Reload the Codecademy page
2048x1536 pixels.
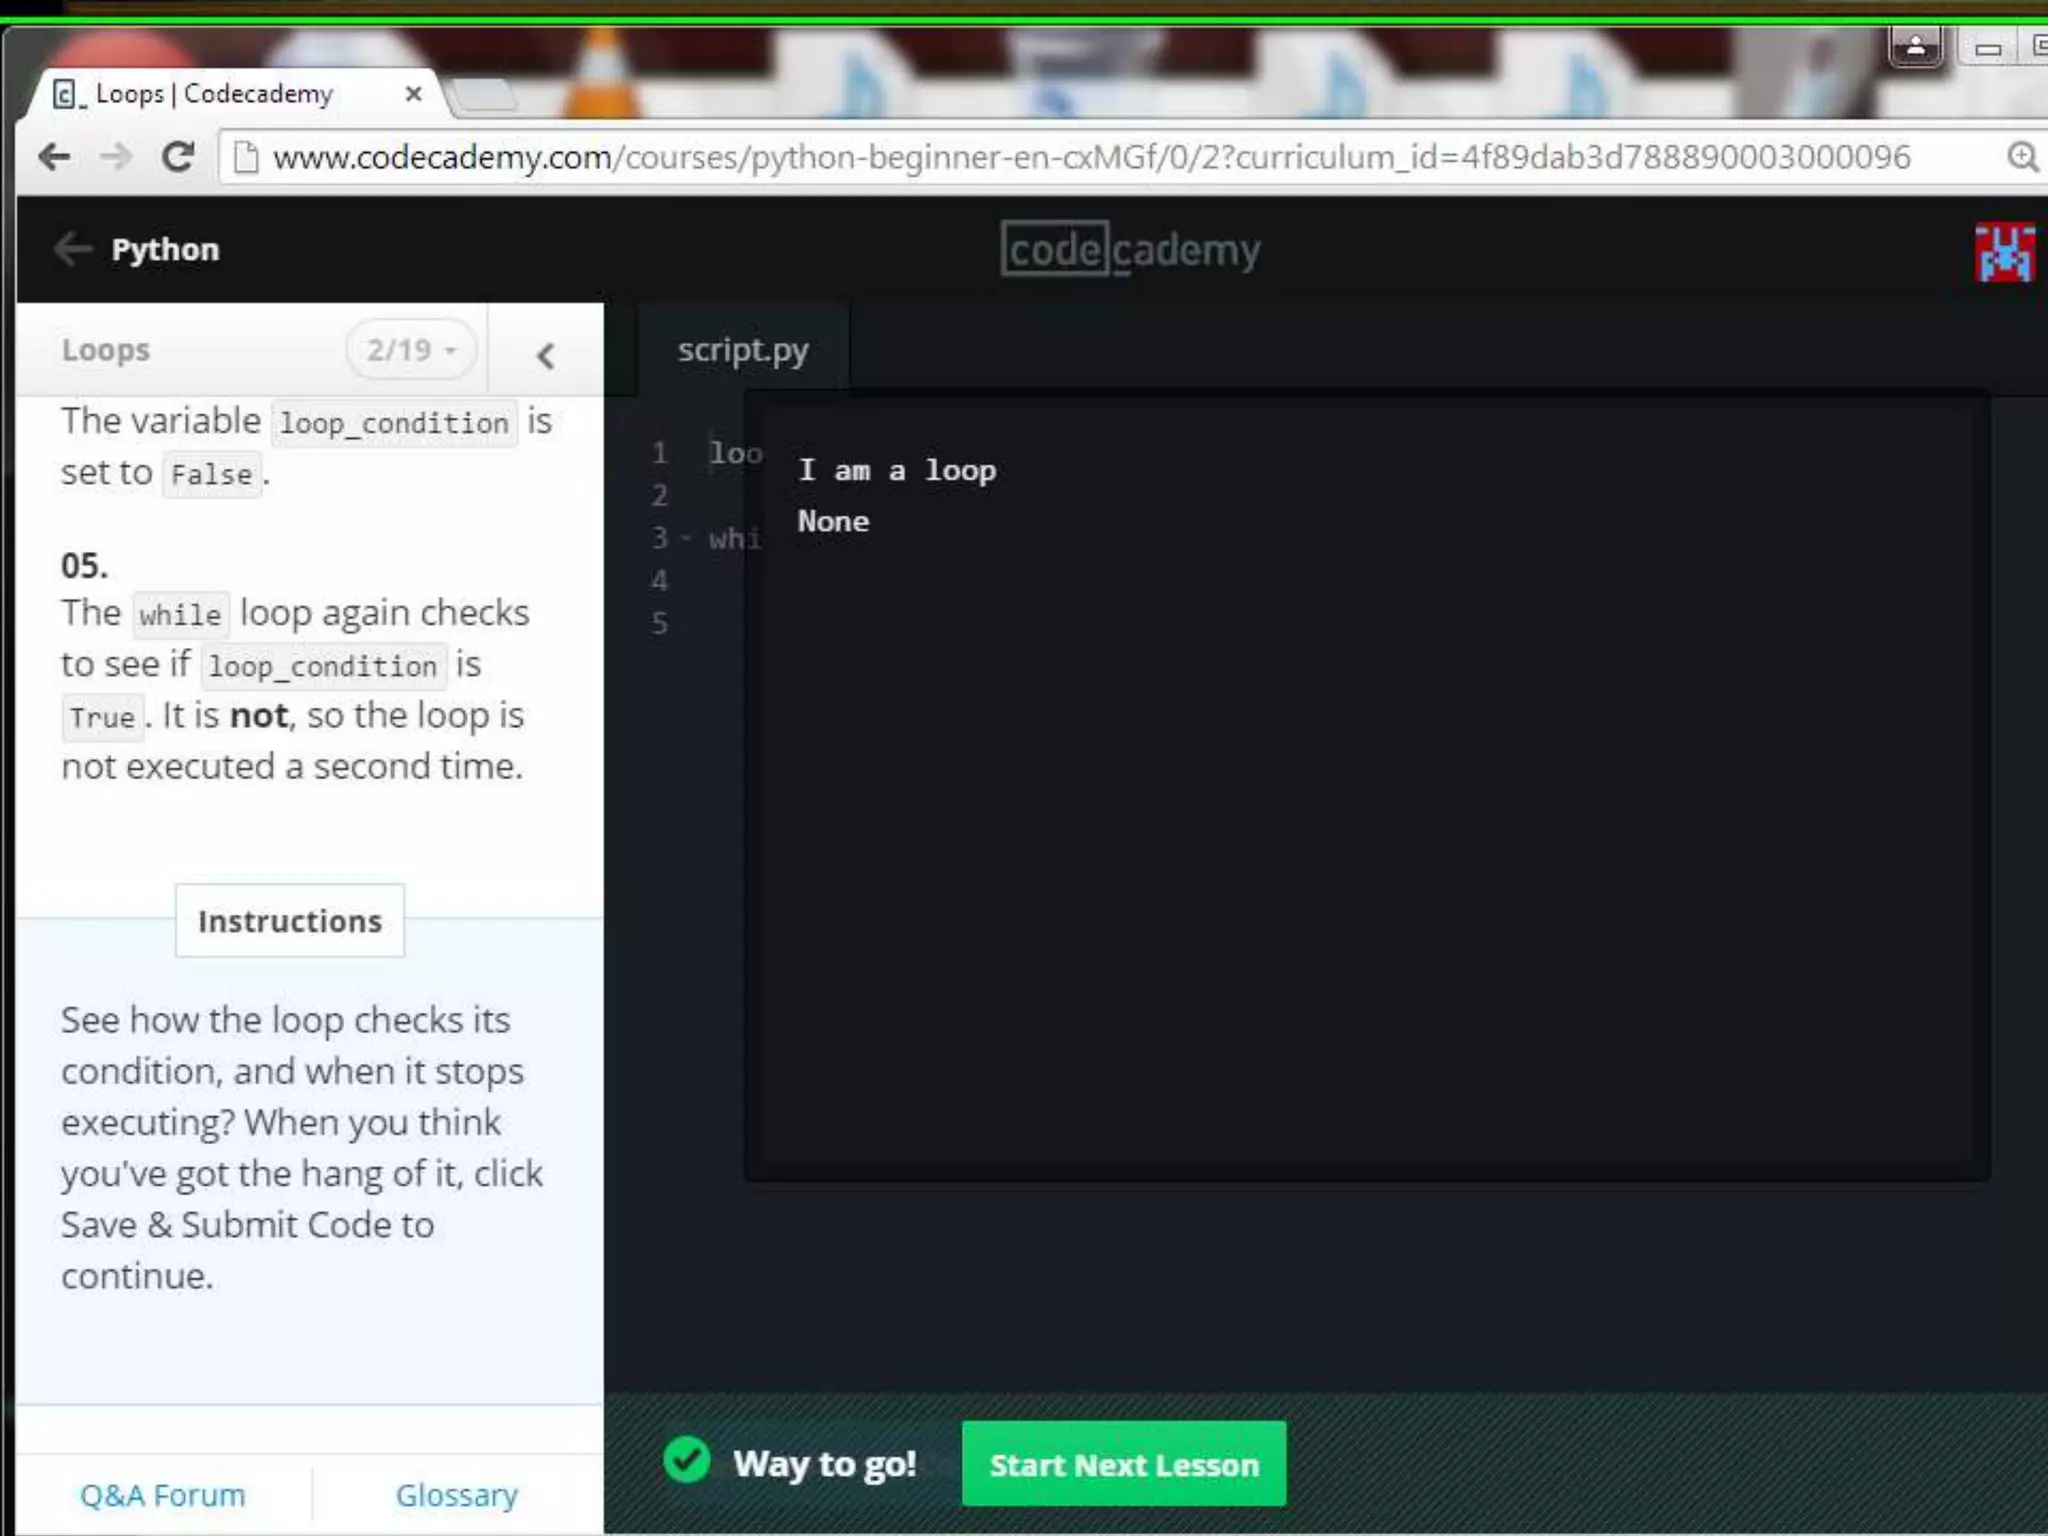click(x=179, y=157)
